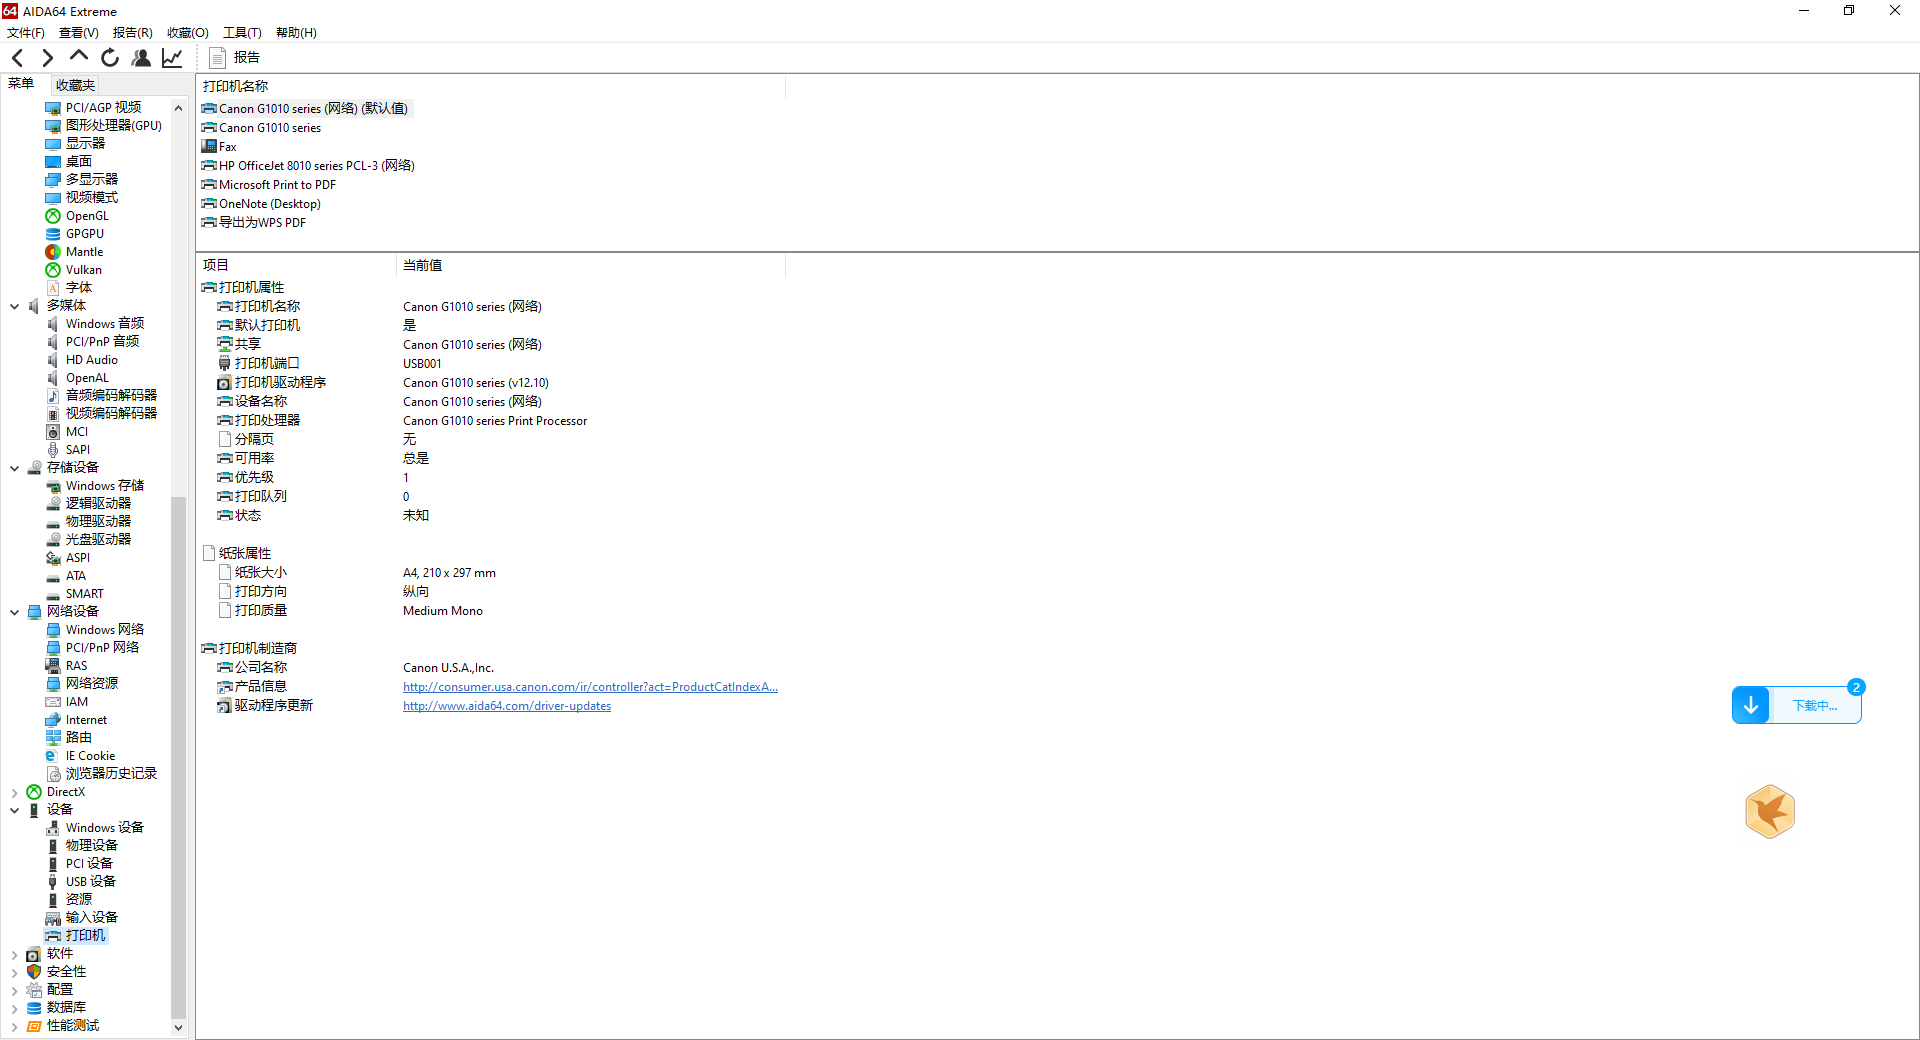This screenshot has height=1040, width=1920.
Task: Select the GPGPU tree icon
Action: (x=53, y=234)
